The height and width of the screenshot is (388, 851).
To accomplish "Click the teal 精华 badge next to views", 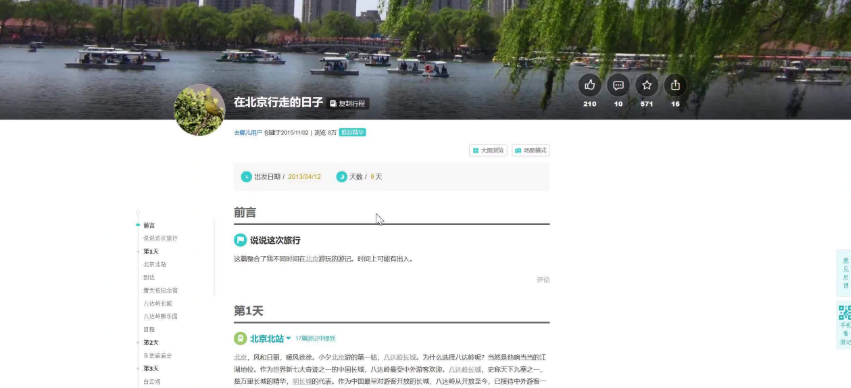I will [352, 132].
